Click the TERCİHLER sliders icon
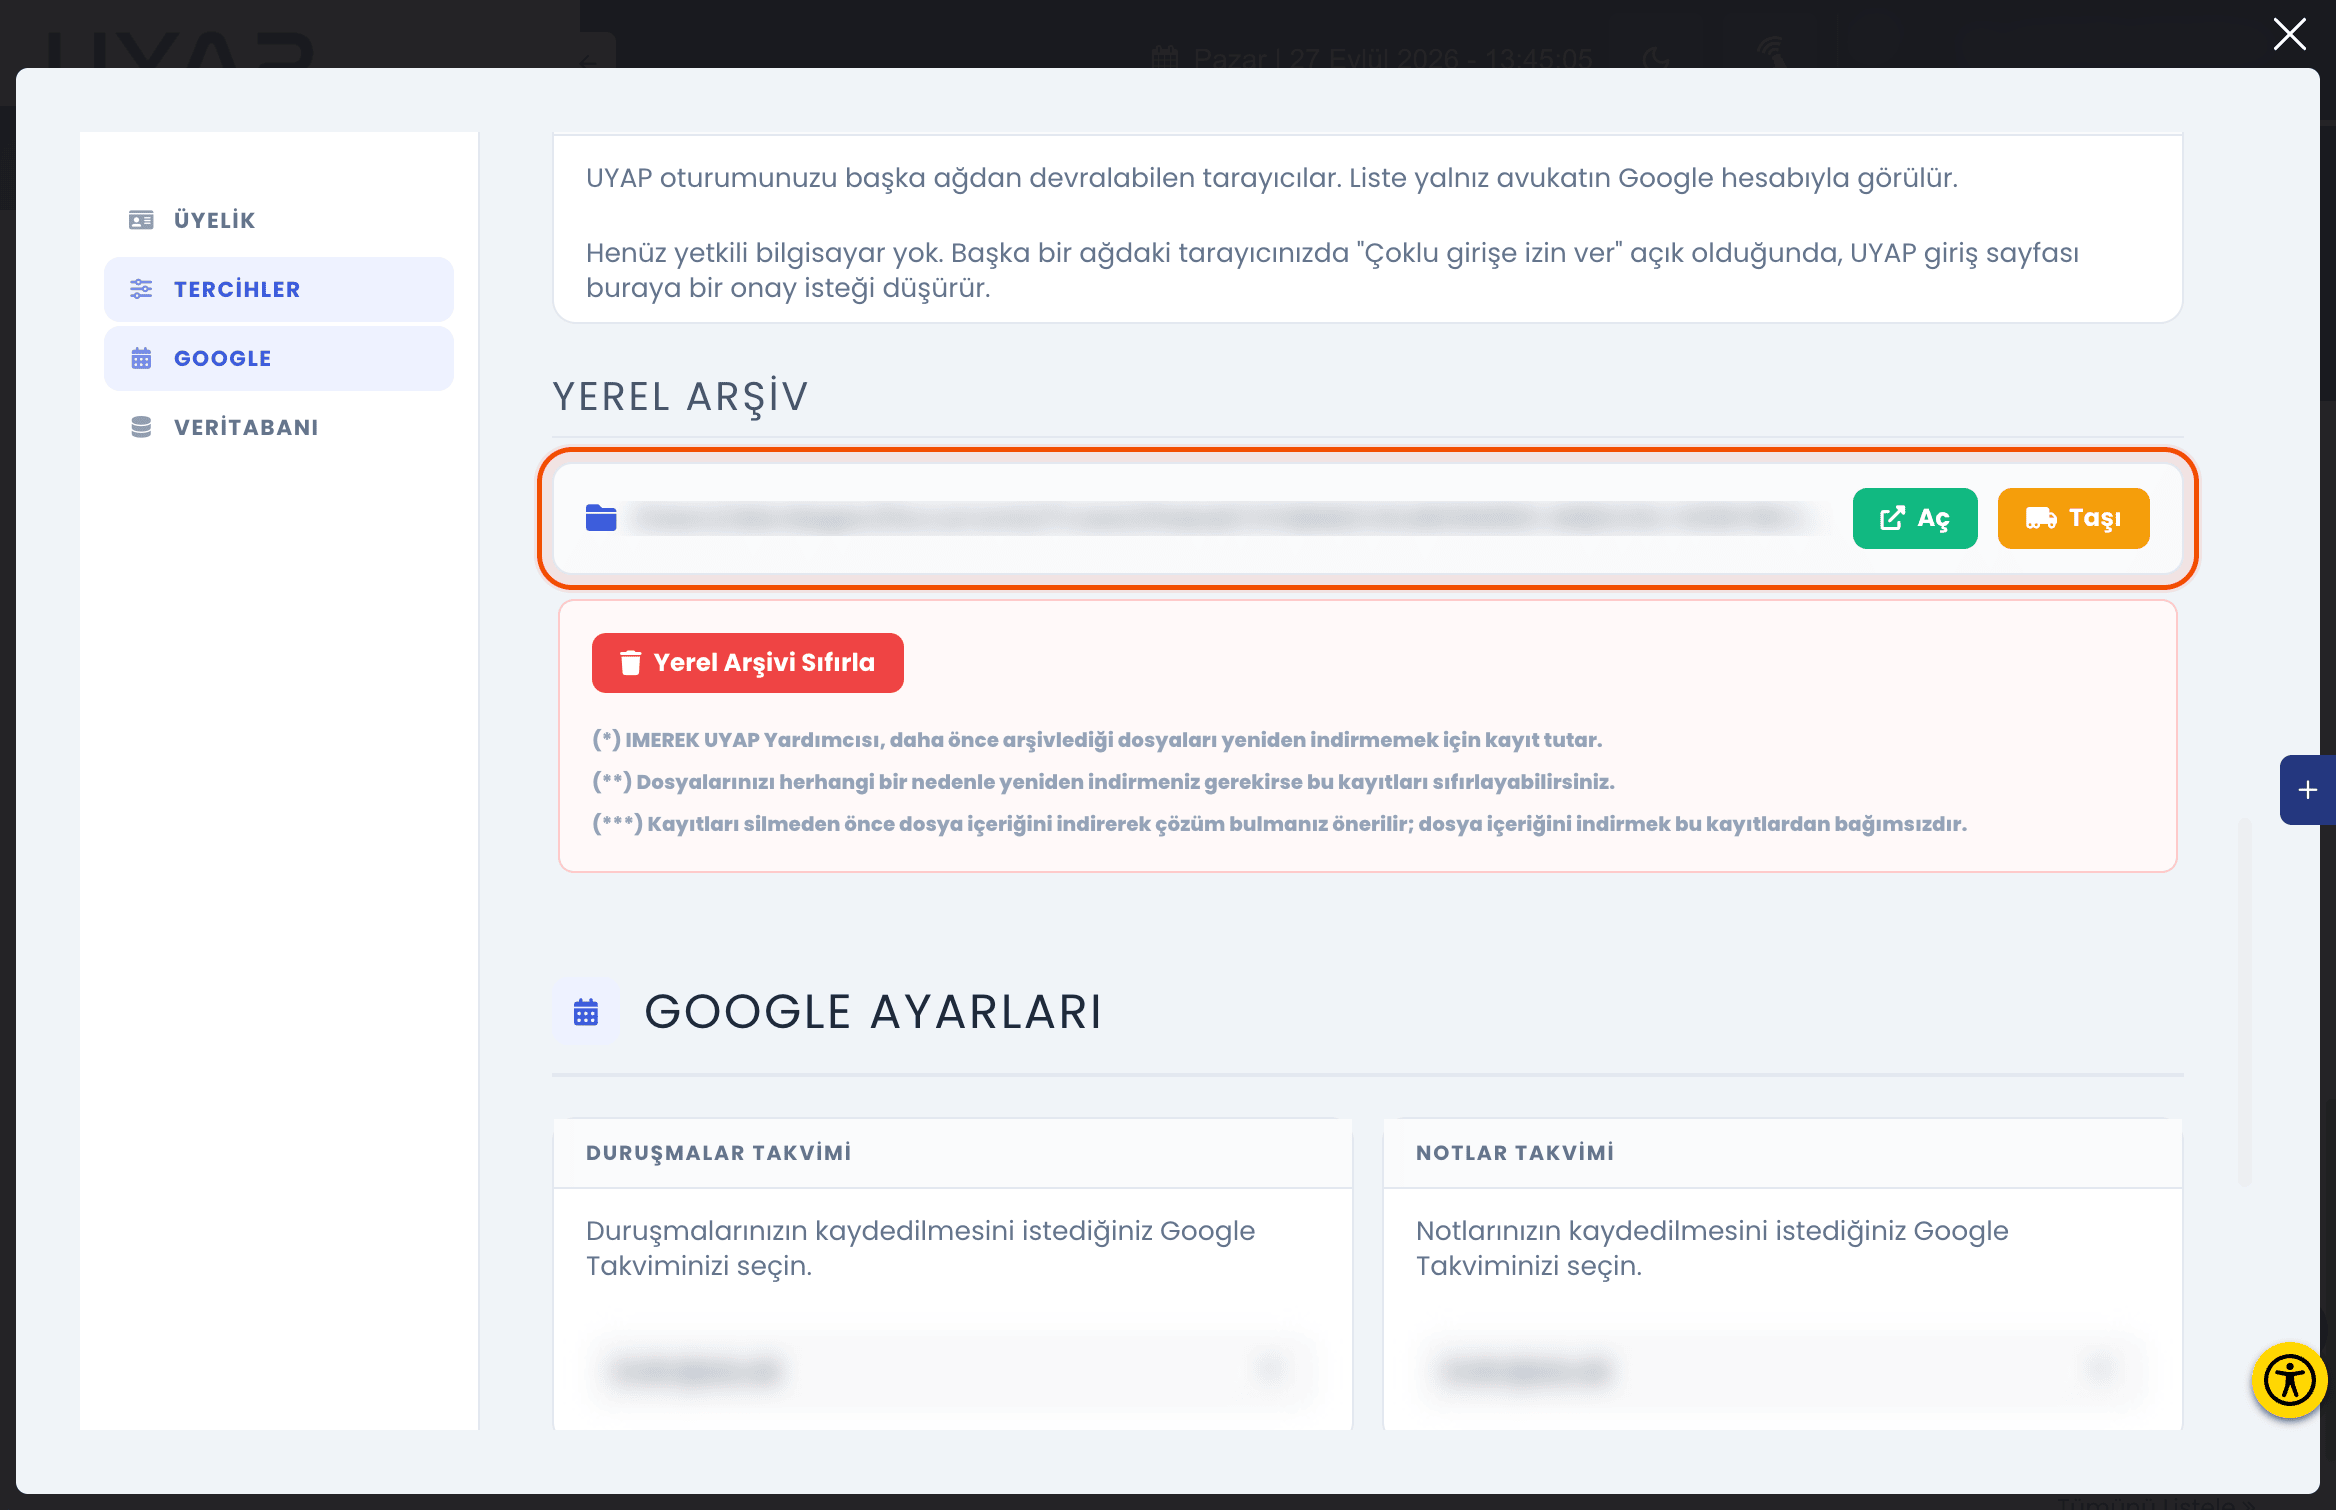 click(141, 289)
